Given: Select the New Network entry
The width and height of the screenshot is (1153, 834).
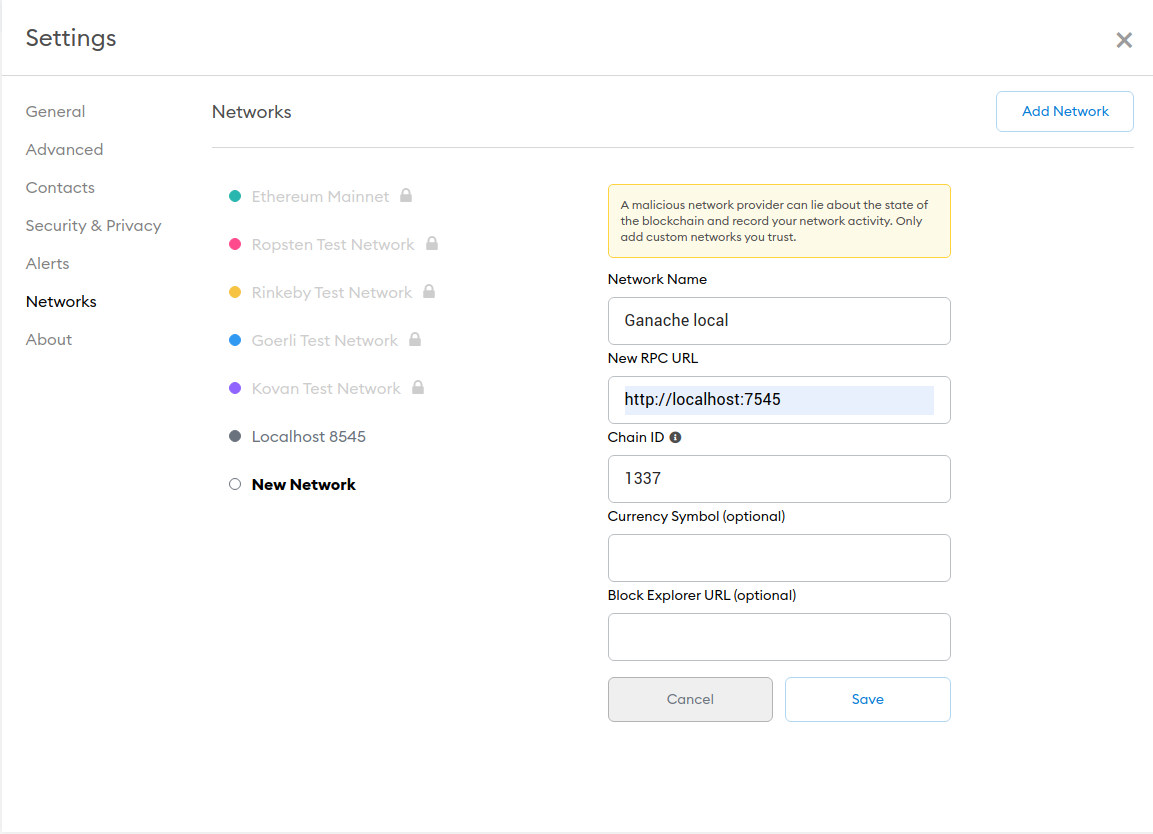Looking at the screenshot, I should coord(304,485).
